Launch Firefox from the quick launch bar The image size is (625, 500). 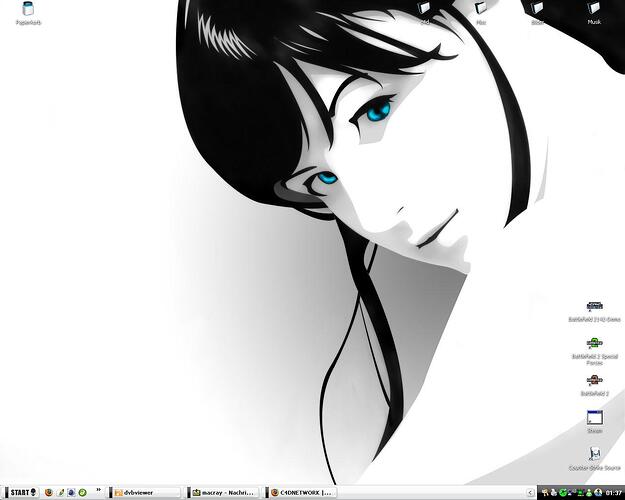(49, 493)
